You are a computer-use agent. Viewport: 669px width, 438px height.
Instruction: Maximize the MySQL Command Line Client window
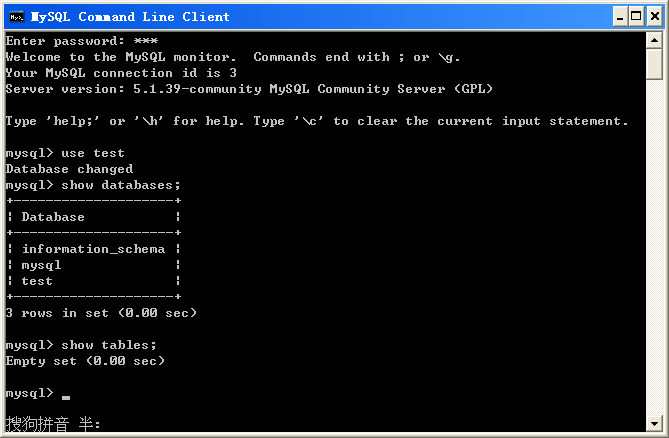636,17
